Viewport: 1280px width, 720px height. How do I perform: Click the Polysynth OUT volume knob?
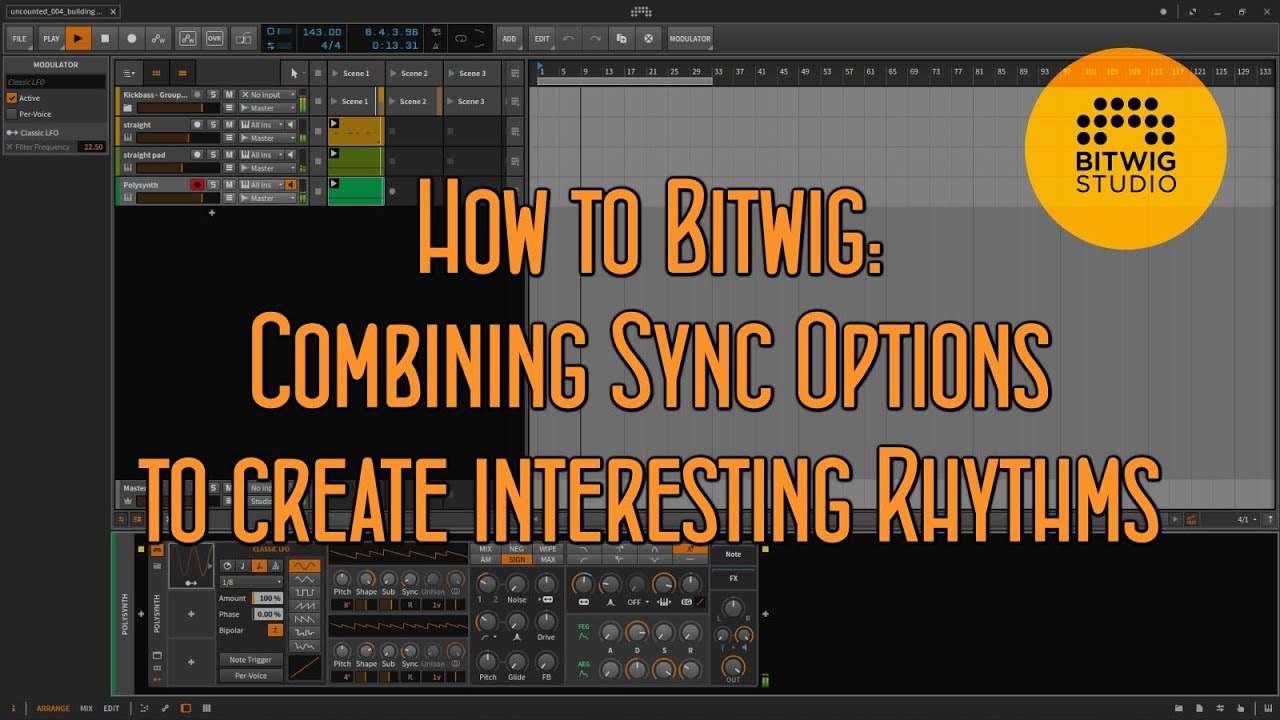pyautogui.click(x=733, y=666)
